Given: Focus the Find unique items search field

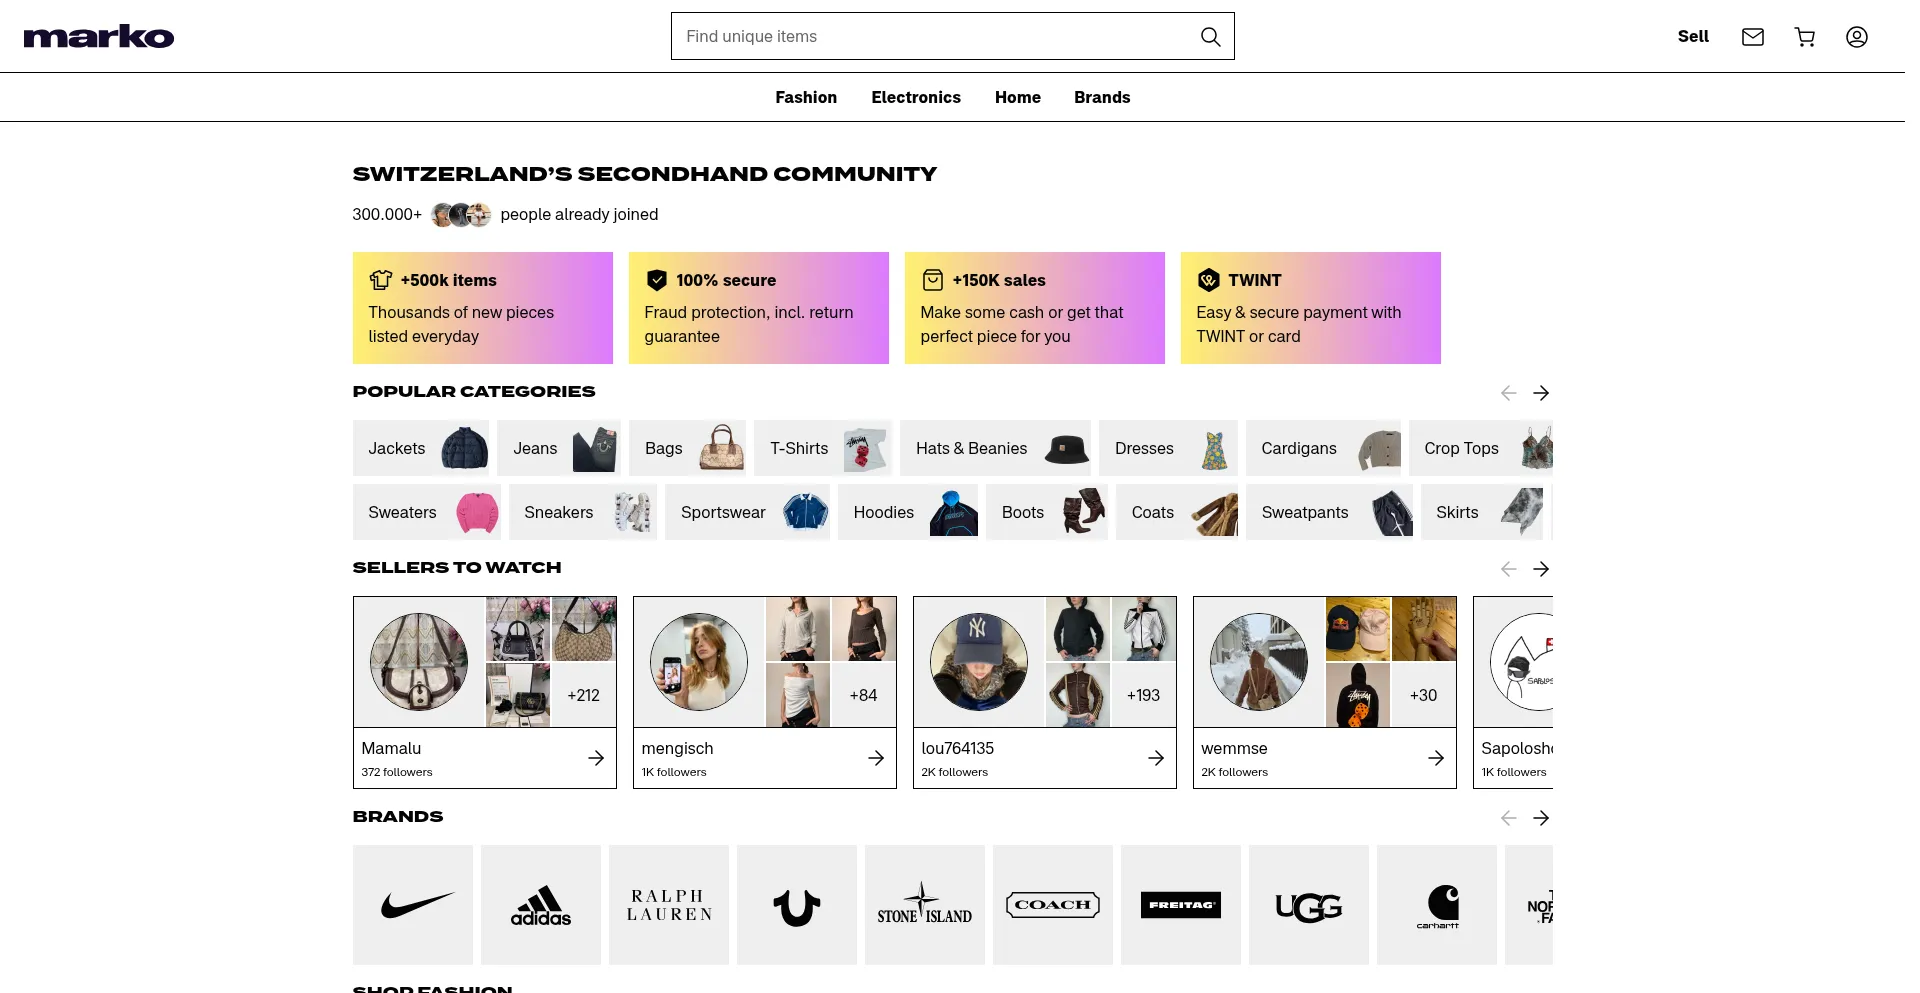Looking at the screenshot, I should [935, 36].
